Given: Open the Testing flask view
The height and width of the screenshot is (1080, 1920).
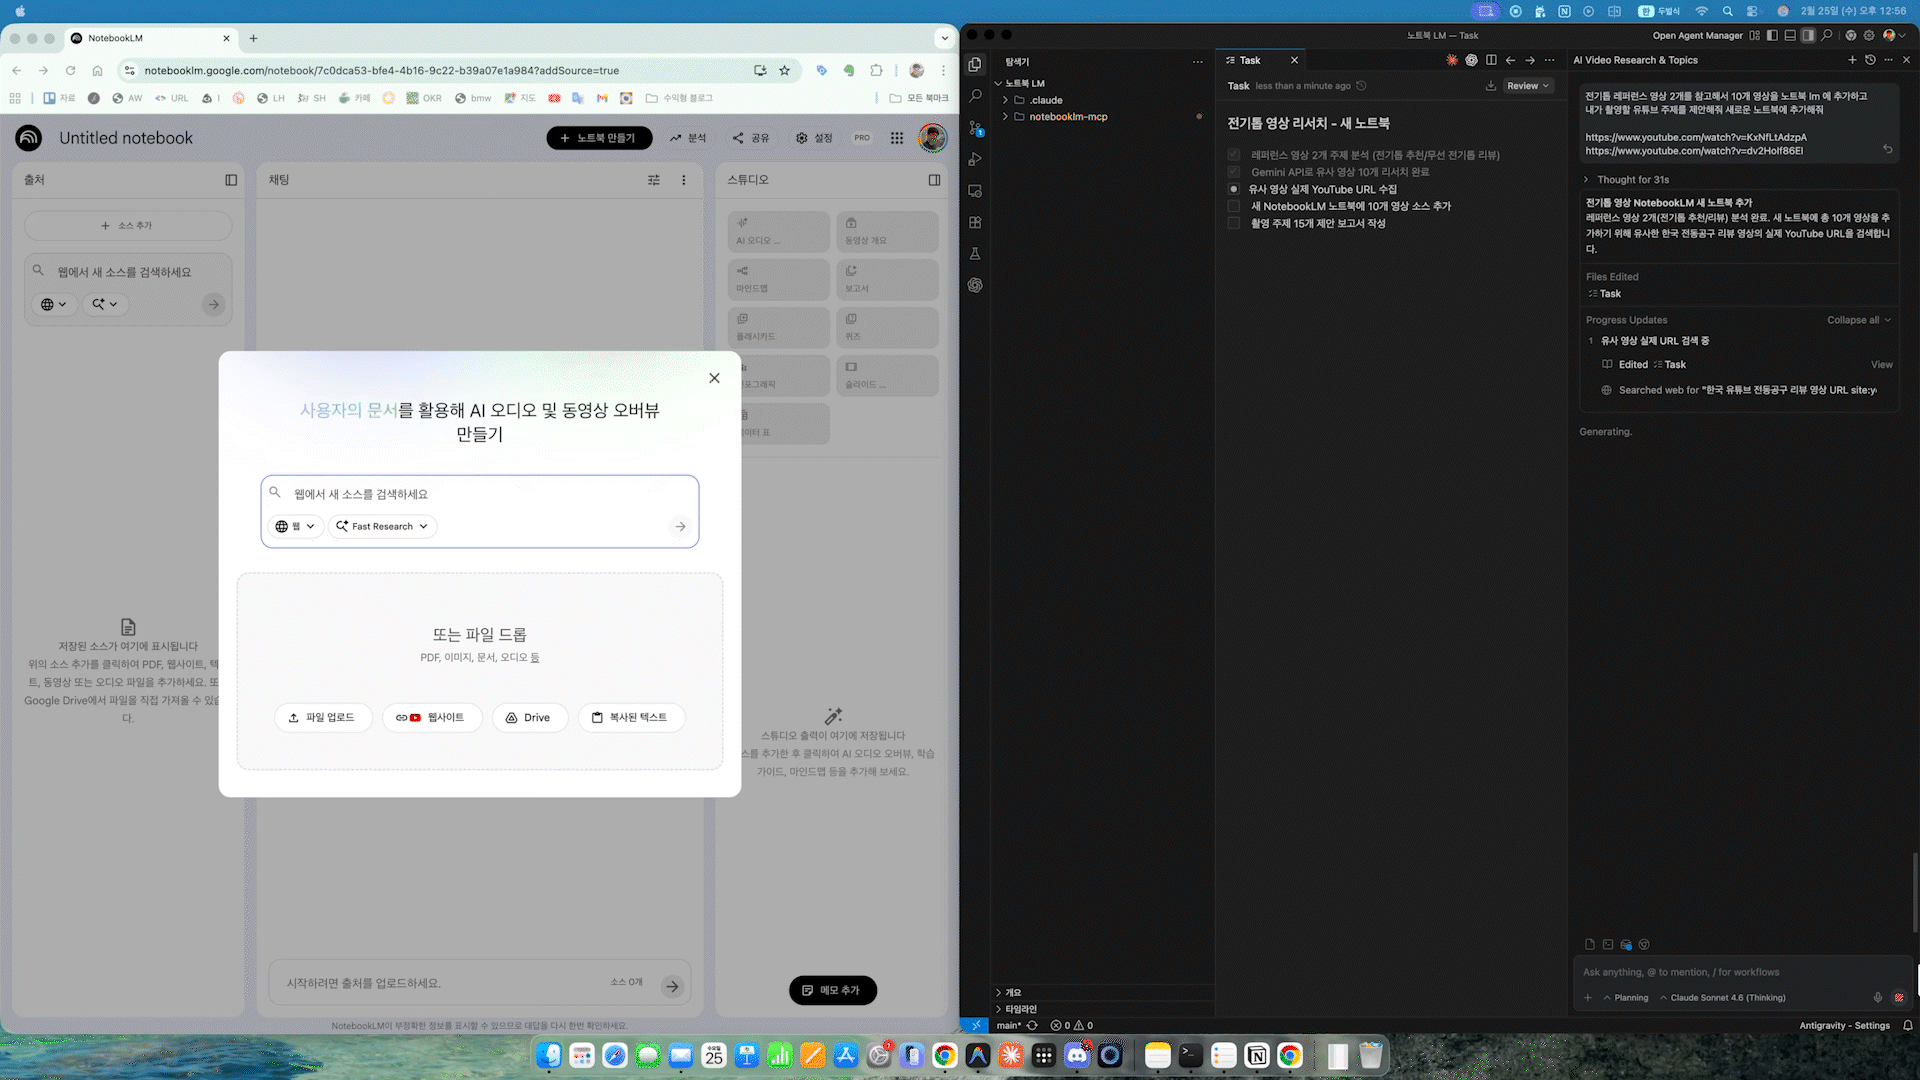Looking at the screenshot, I should point(975,254).
